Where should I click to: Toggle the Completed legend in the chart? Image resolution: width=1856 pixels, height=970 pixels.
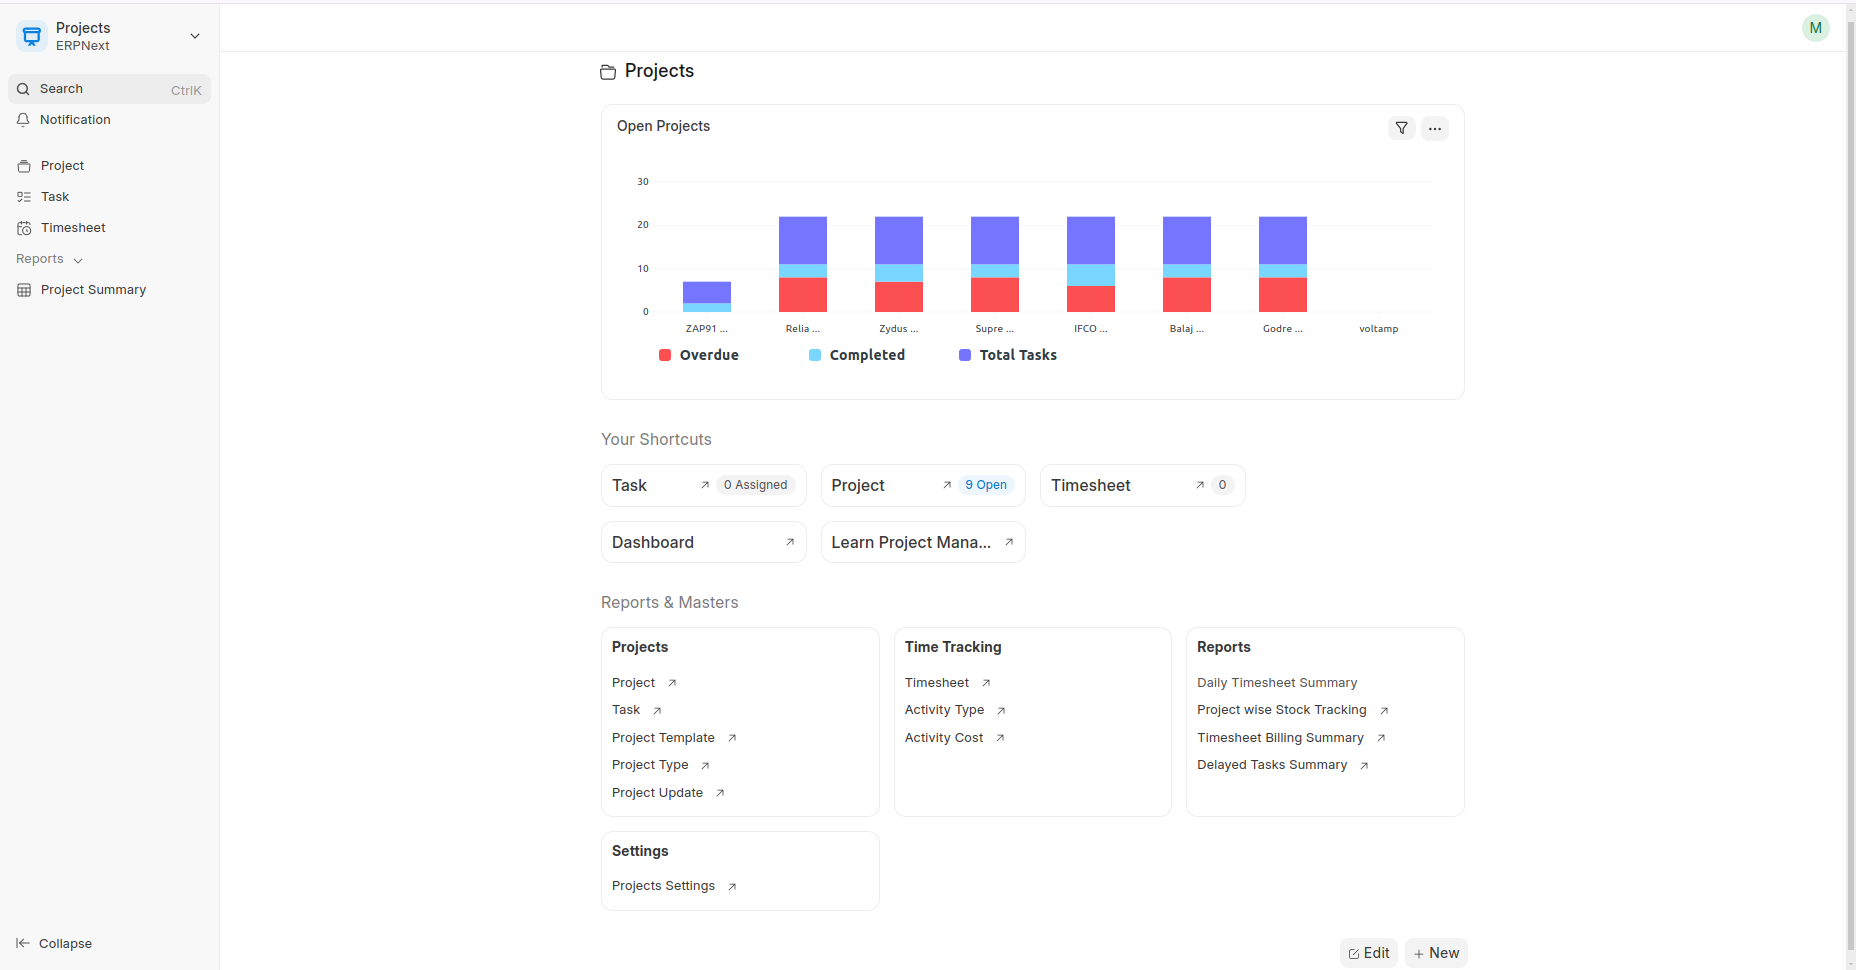(x=857, y=355)
